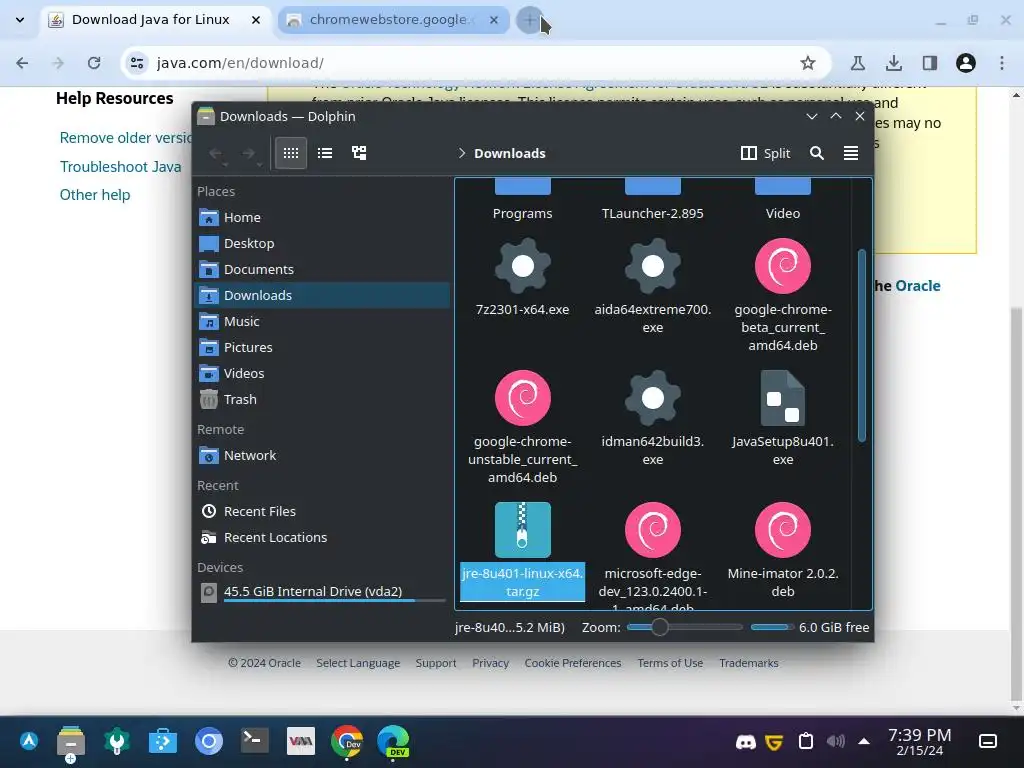Open Chrome tab search dropdown
The width and height of the screenshot is (1024, 768).
[20, 20]
